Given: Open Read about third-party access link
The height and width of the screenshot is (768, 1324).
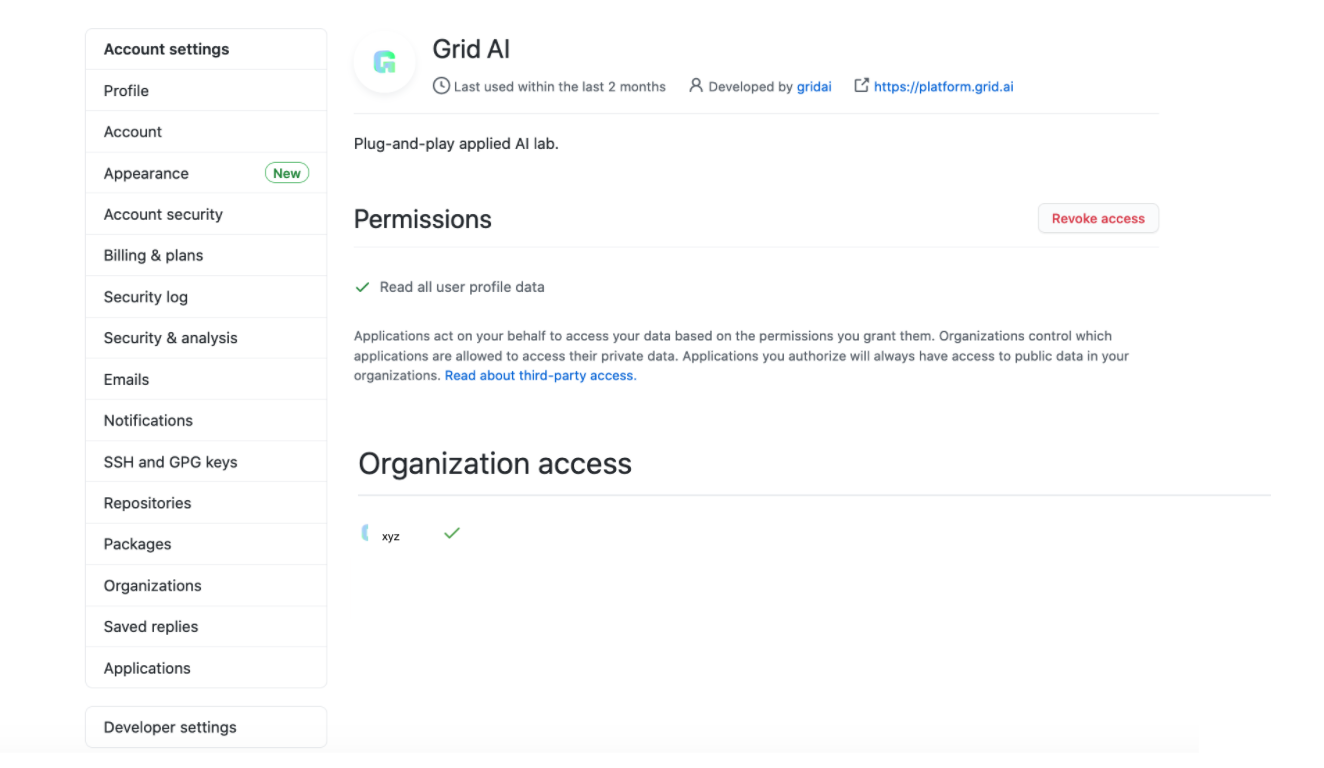Looking at the screenshot, I should tap(540, 376).
